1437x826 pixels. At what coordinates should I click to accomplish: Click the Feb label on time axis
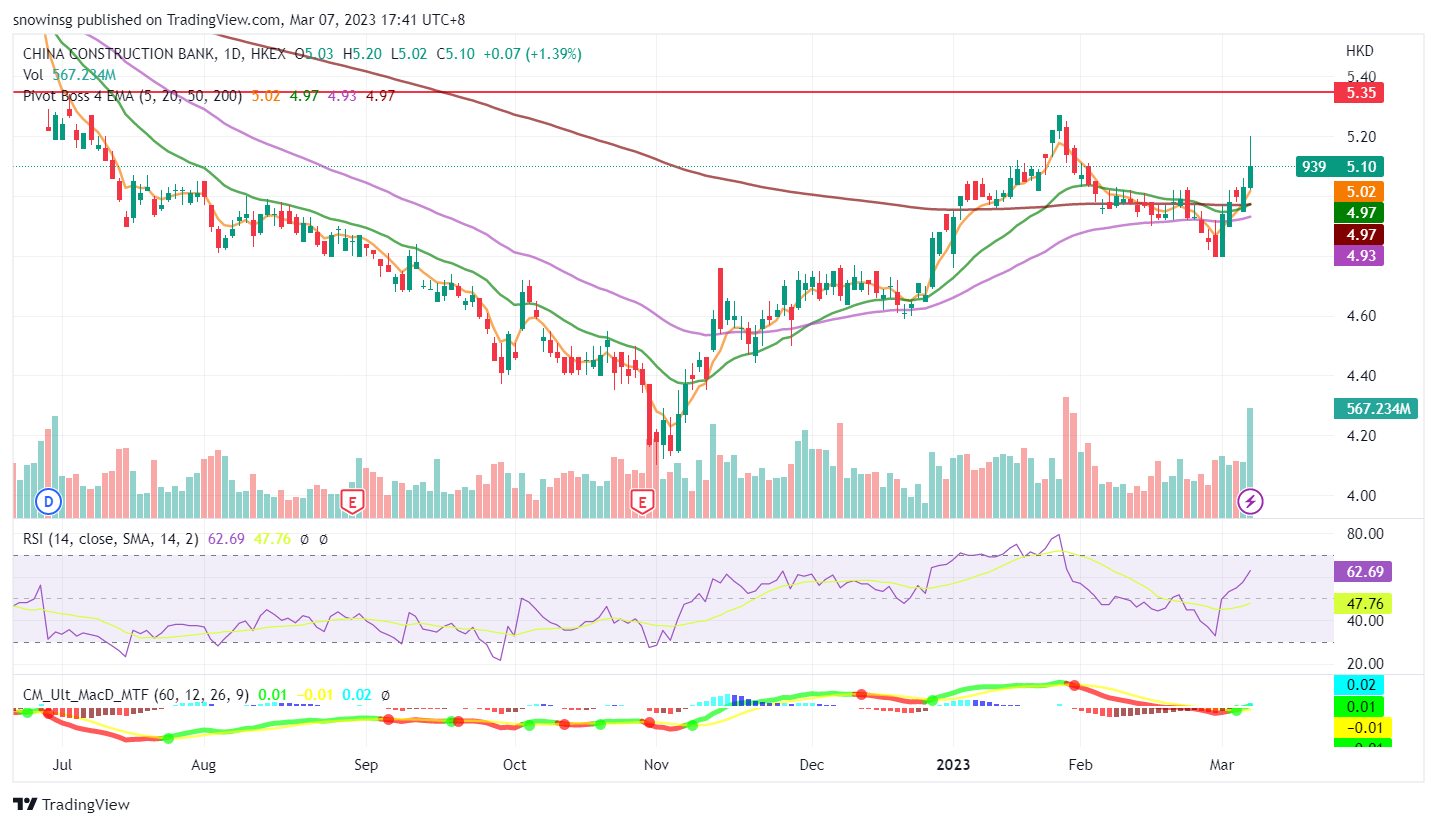[1080, 765]
